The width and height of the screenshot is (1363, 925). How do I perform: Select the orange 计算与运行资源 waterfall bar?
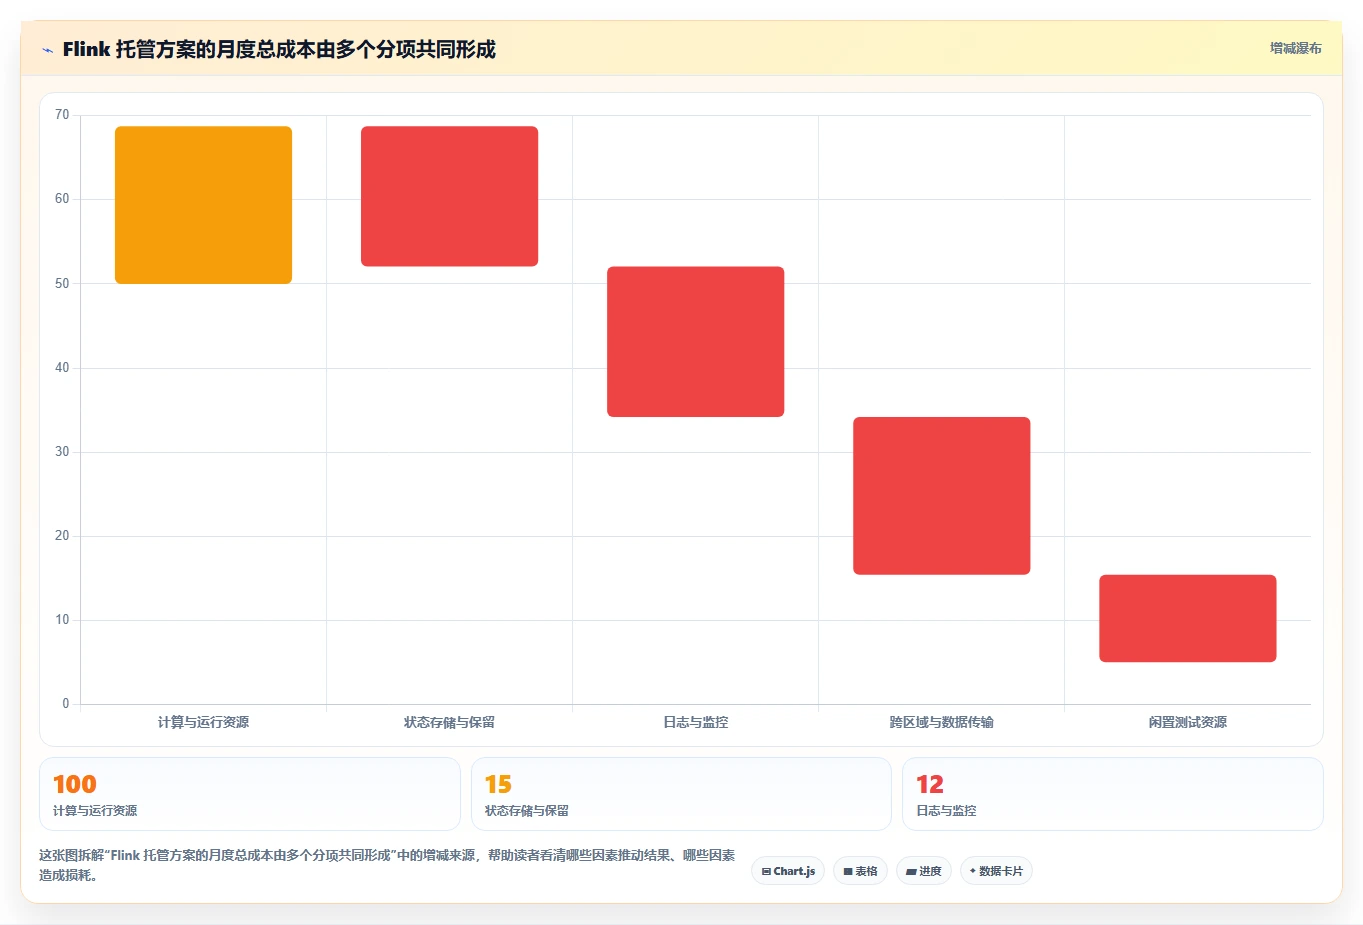click(203, 205)
